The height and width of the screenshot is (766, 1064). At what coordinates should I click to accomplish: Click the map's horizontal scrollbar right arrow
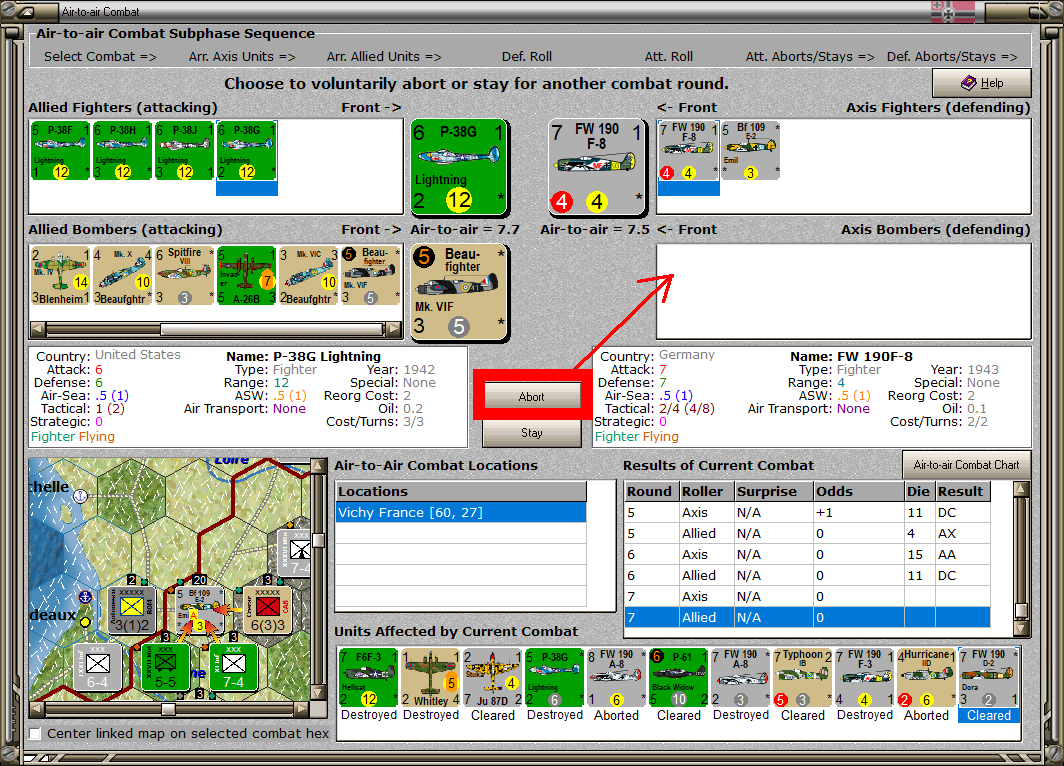click(302, 708)
